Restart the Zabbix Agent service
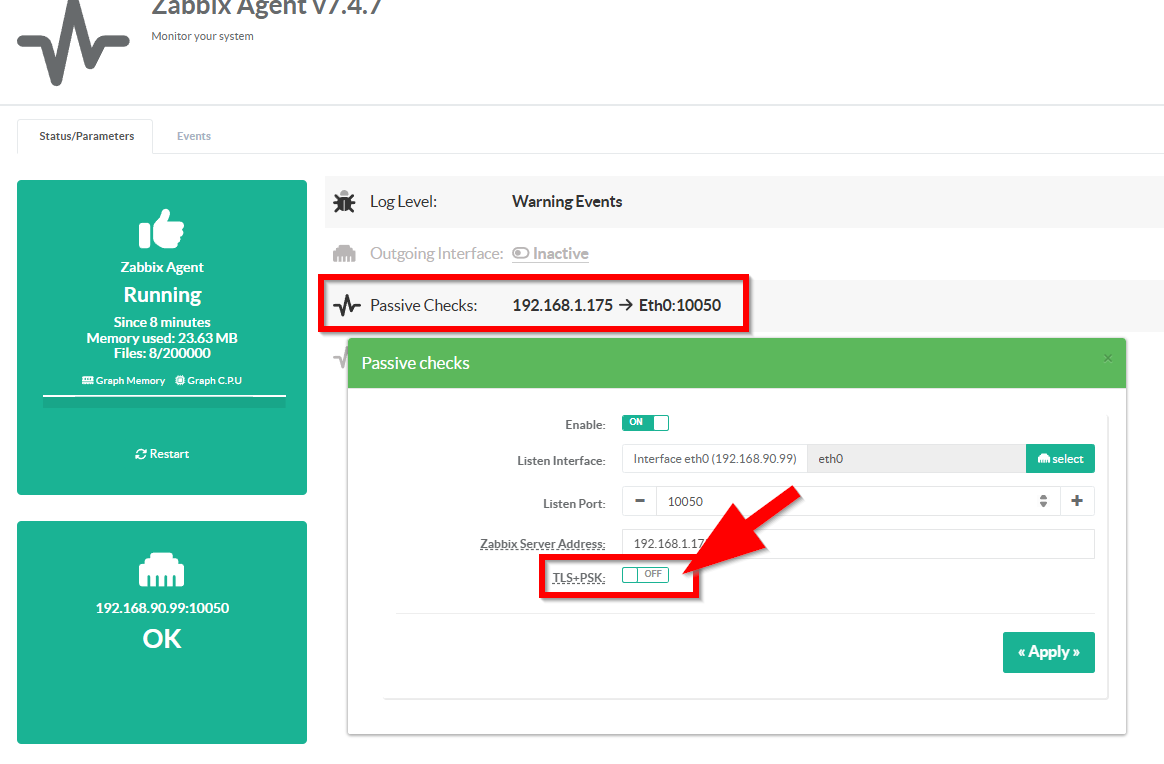 click(162, 454)
